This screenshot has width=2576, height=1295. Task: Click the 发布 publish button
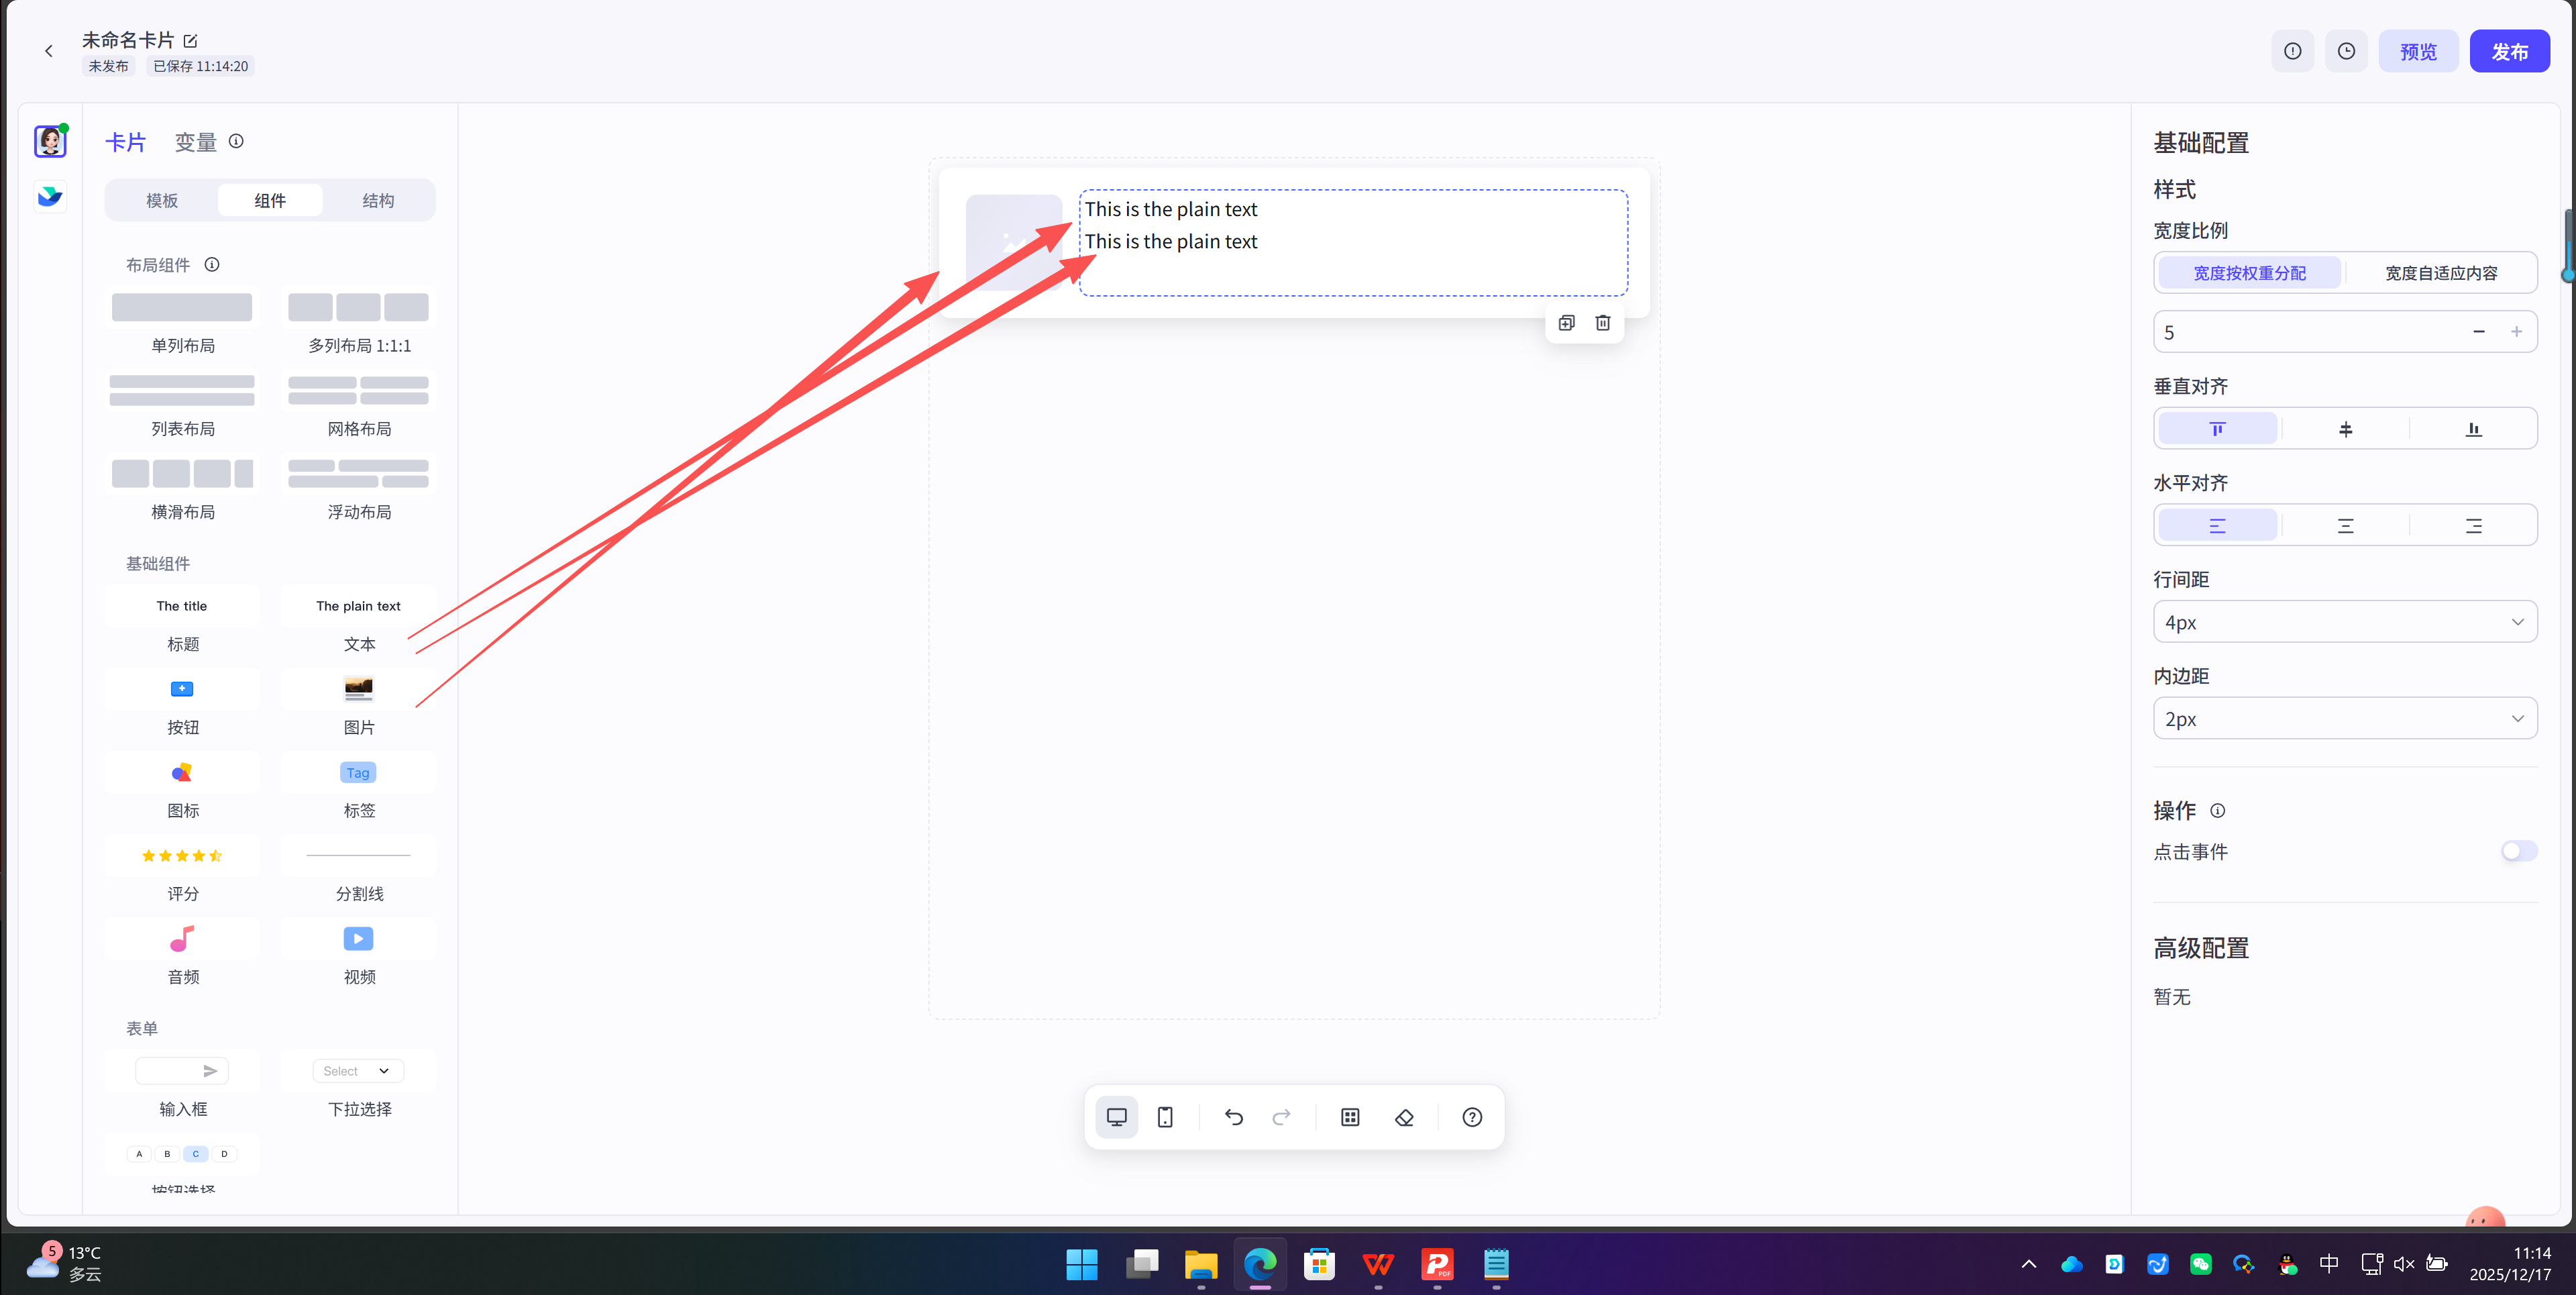pyautogui.click(x=2509, y=51)
